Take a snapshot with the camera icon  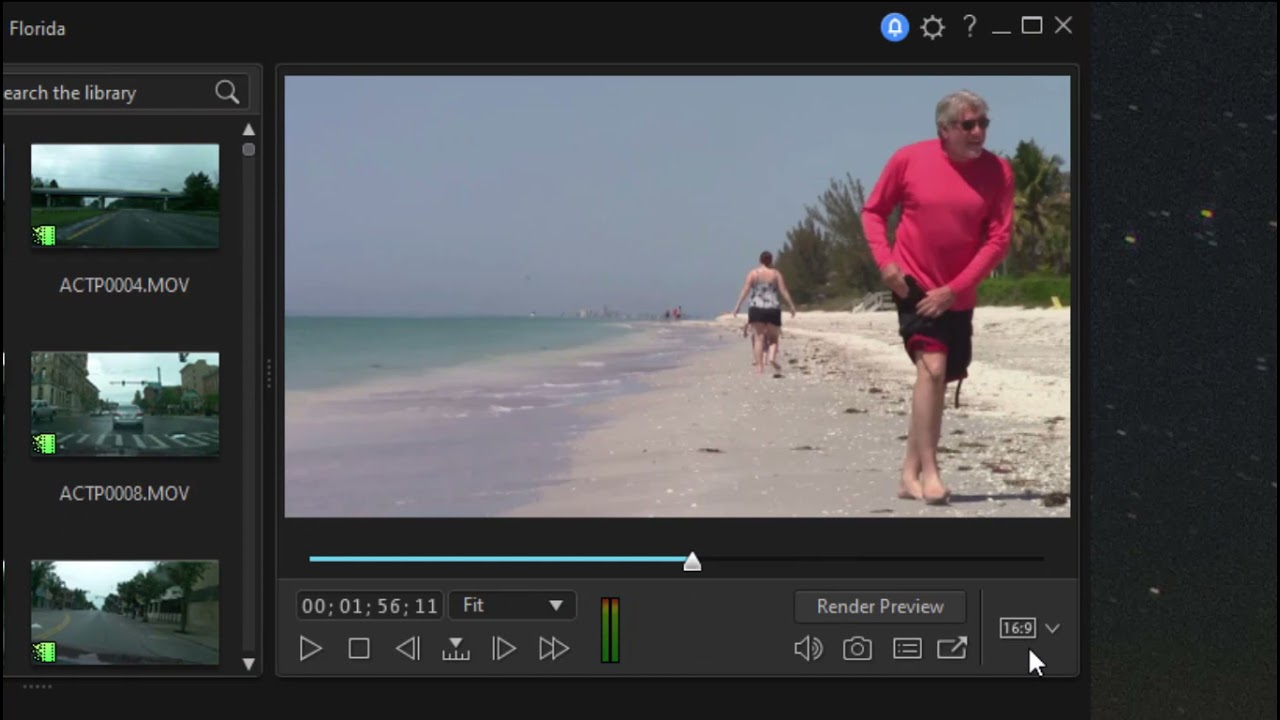857,648
